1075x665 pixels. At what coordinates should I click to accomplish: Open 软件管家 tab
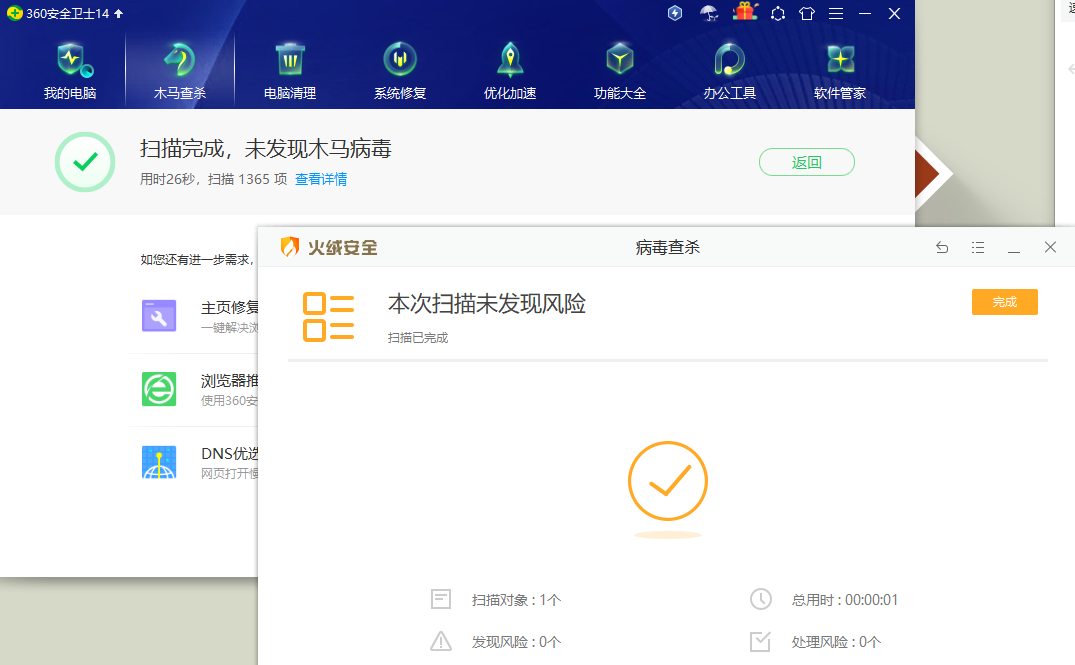click(x=840, y=71)
